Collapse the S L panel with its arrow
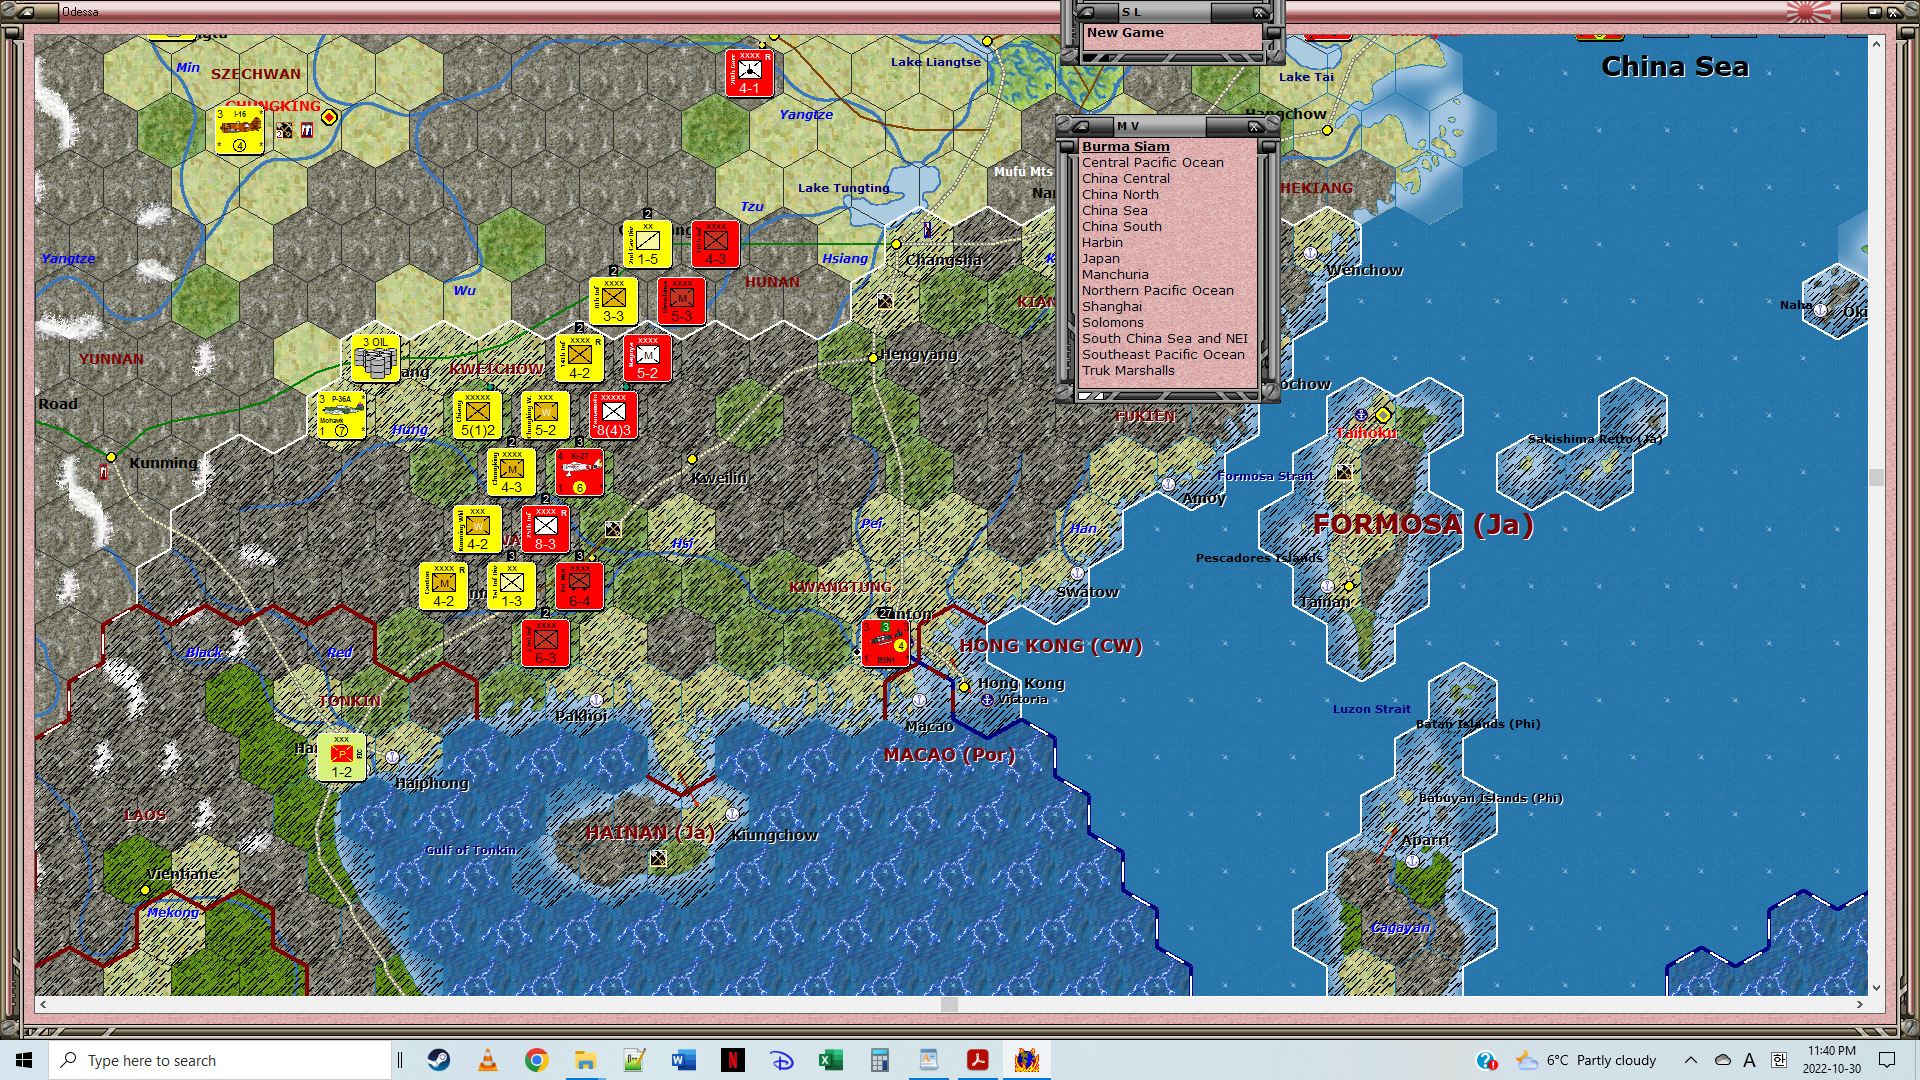Image resolution: width=1920 pixels, height=1080 pixels. click(1086, 13)
